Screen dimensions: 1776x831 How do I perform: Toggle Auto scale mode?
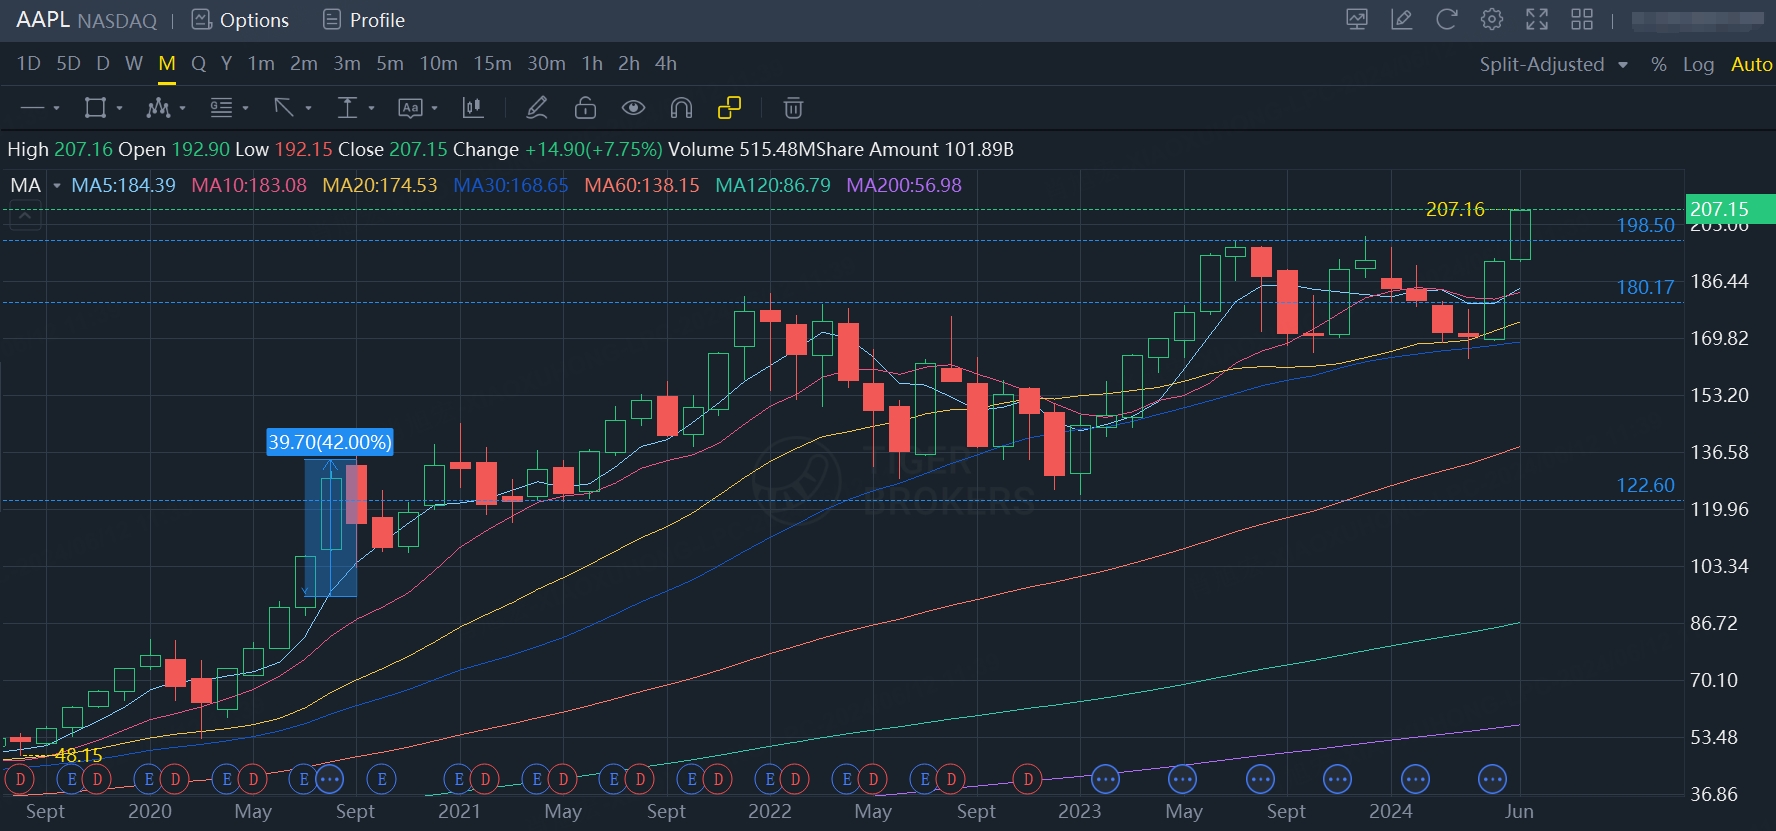pos(1751,64)
